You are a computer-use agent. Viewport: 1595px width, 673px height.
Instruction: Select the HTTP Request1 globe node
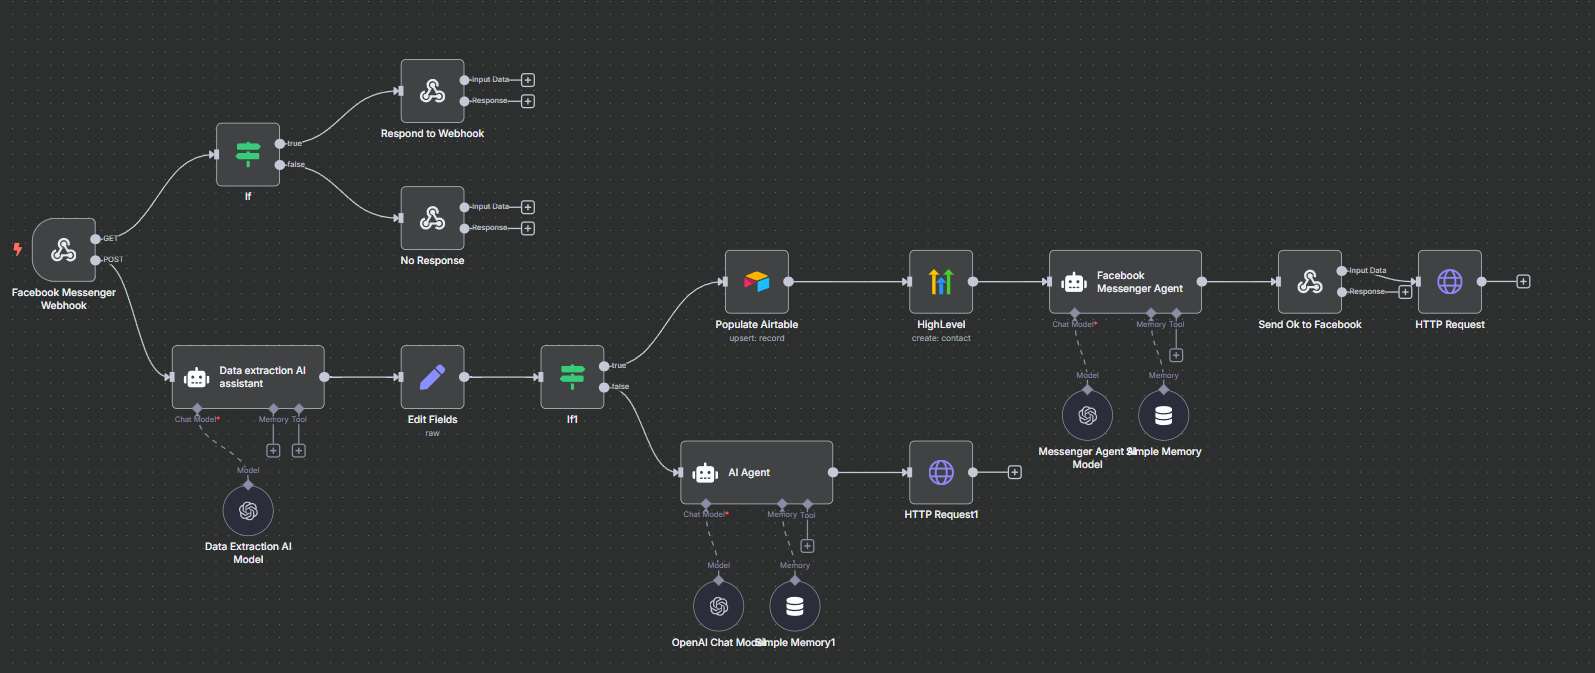click(941, 472)
